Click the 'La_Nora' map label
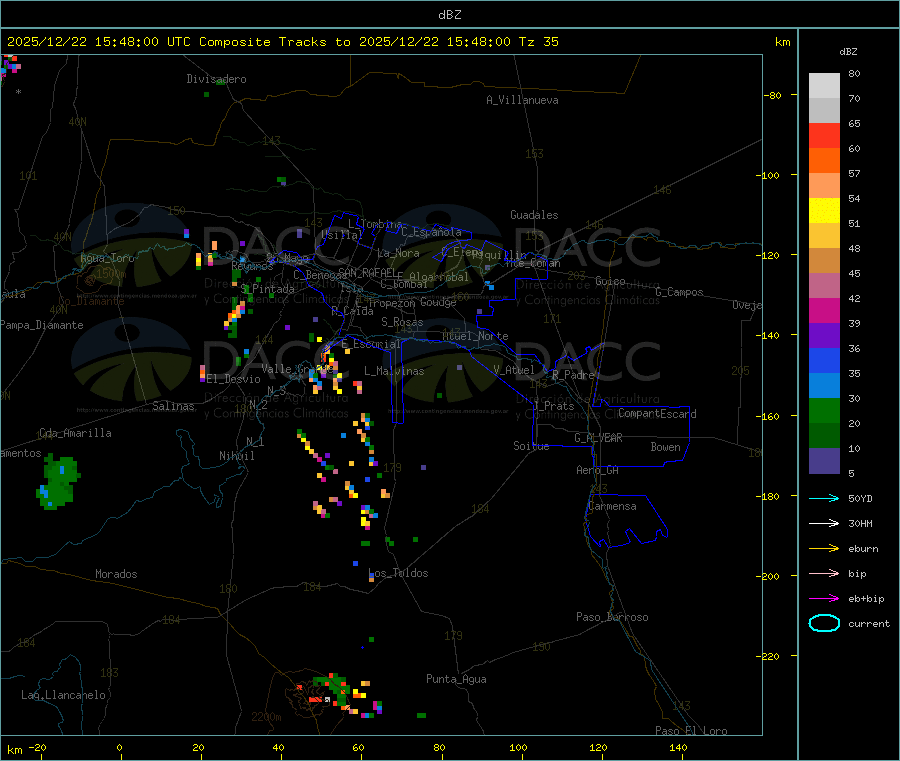 coord(398,253)
